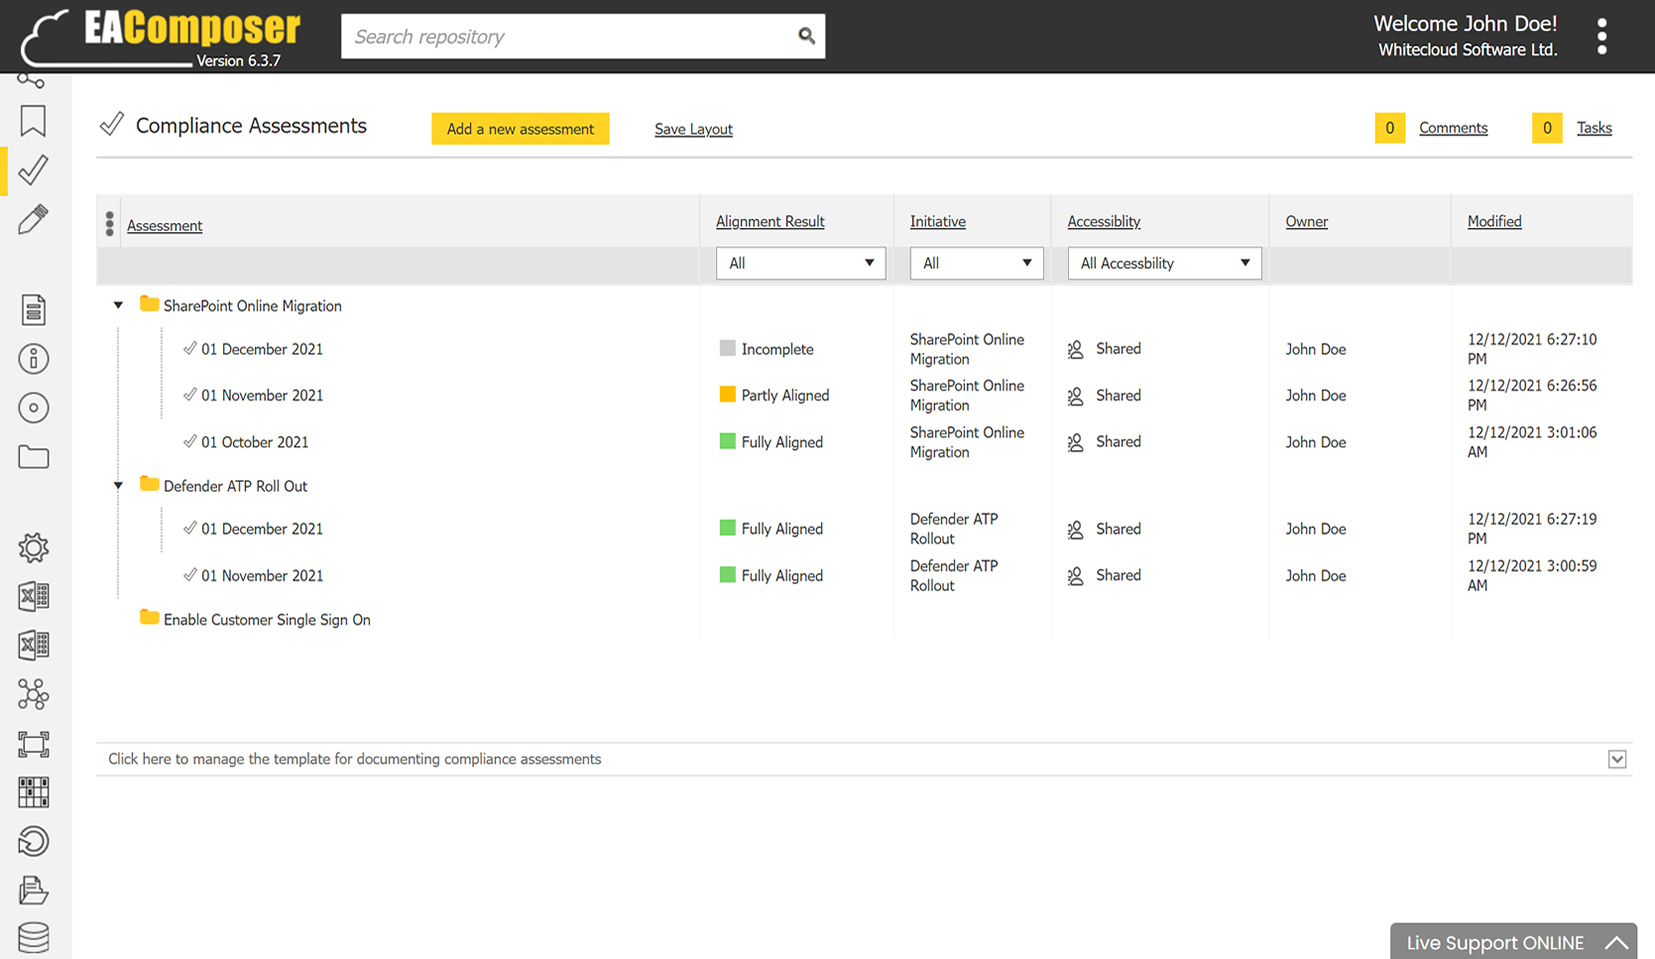
Task: Sort by the Initiative column header
Action: (x=938, y=221)
